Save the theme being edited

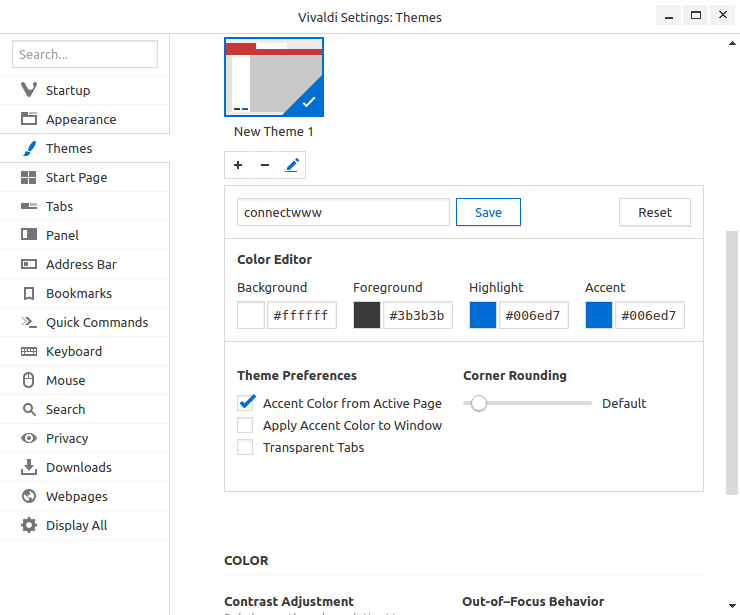pos(488,212)
